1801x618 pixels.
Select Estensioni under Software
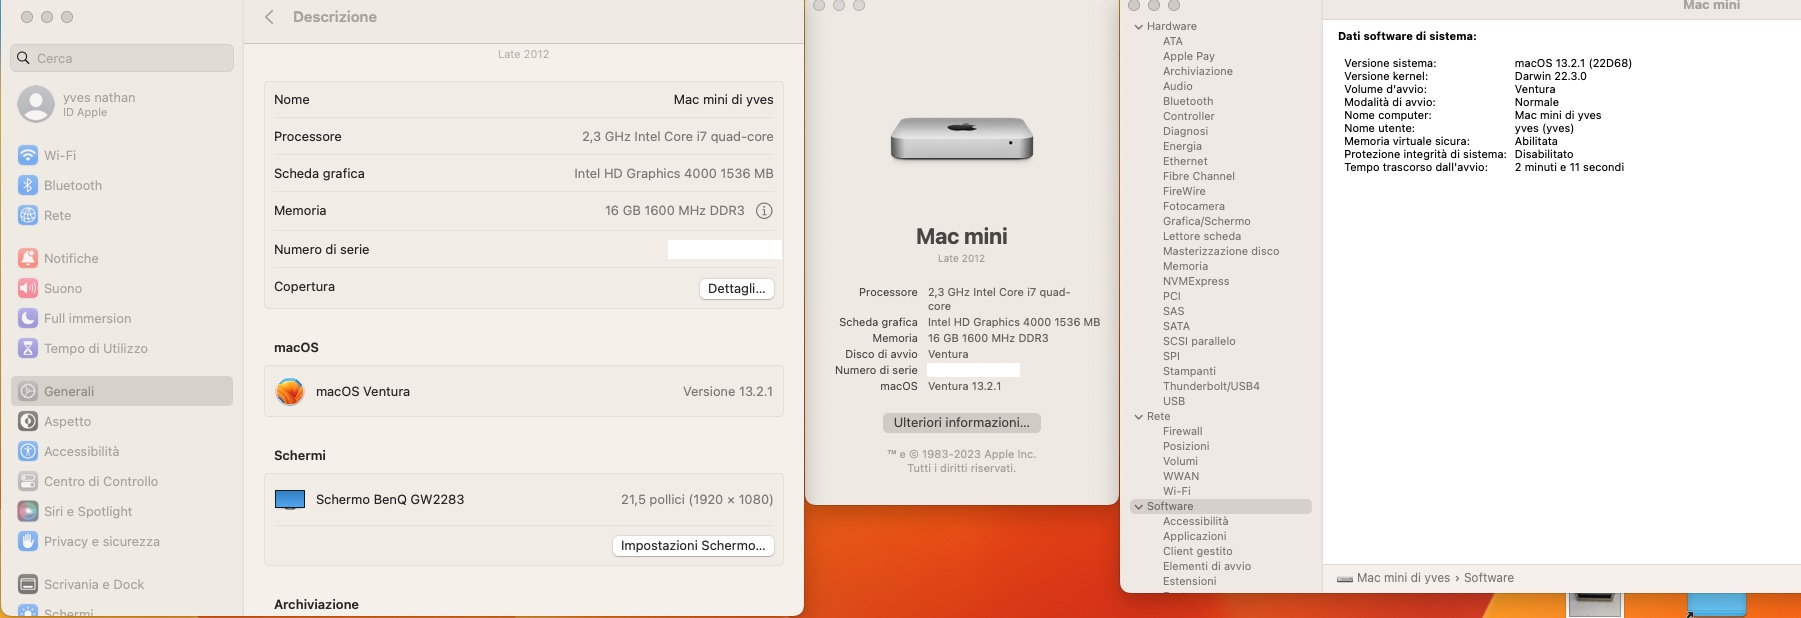(1190, 581)
